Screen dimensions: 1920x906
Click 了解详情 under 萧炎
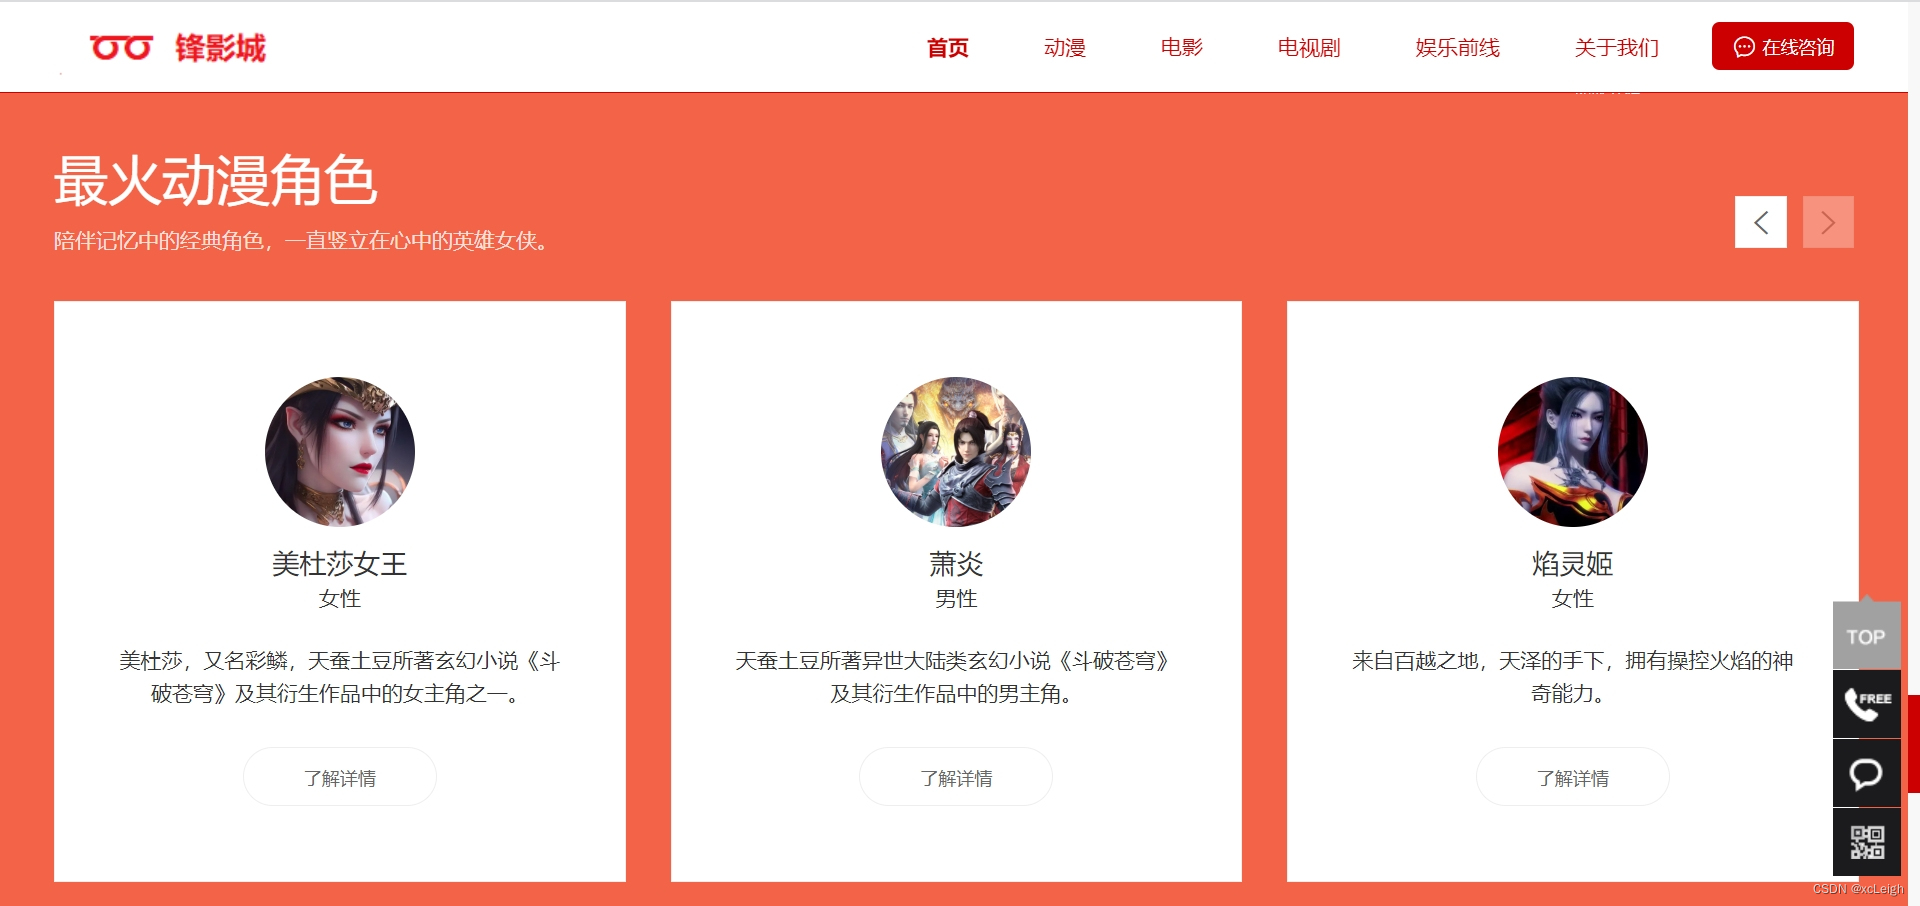coord(956,777)
